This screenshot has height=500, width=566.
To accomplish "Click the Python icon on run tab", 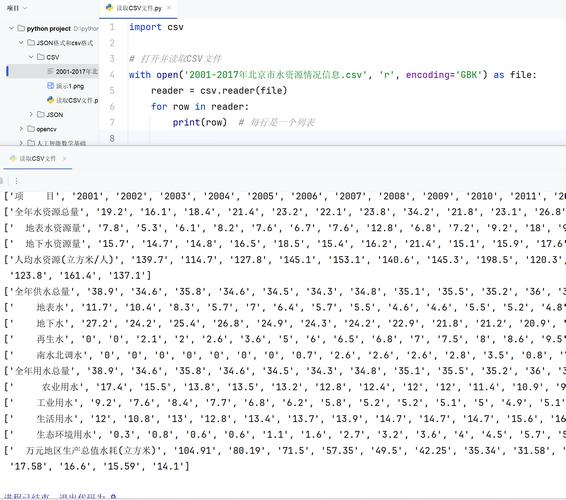I will 13,158.
